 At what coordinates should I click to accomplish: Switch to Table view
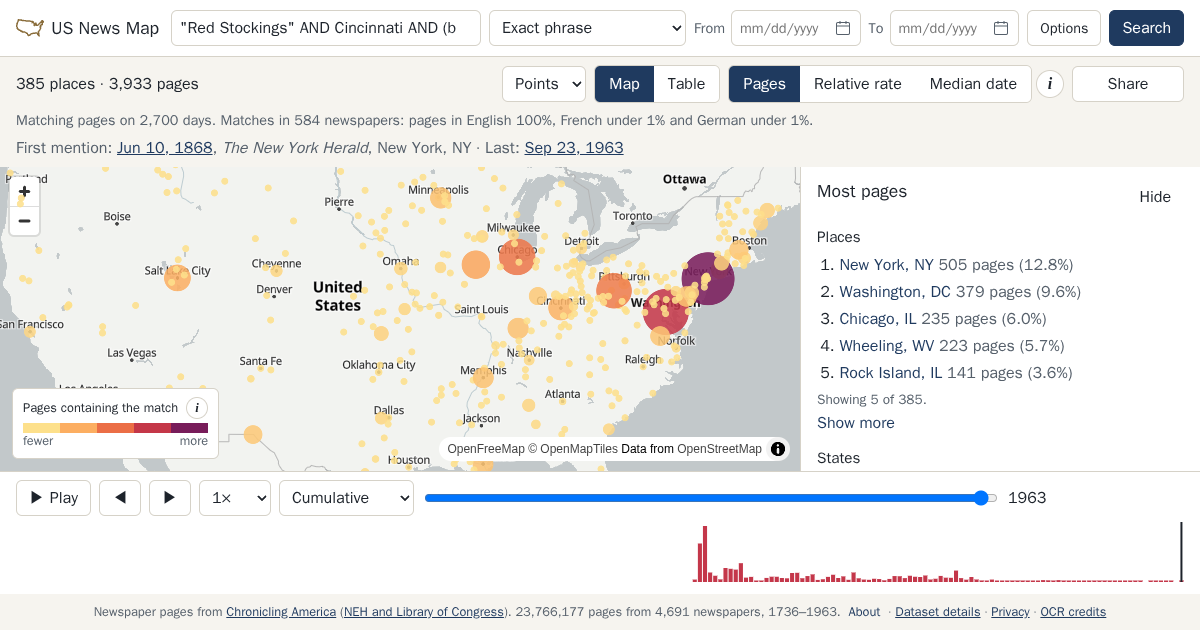pyautogui.click(x=686, y=84)
